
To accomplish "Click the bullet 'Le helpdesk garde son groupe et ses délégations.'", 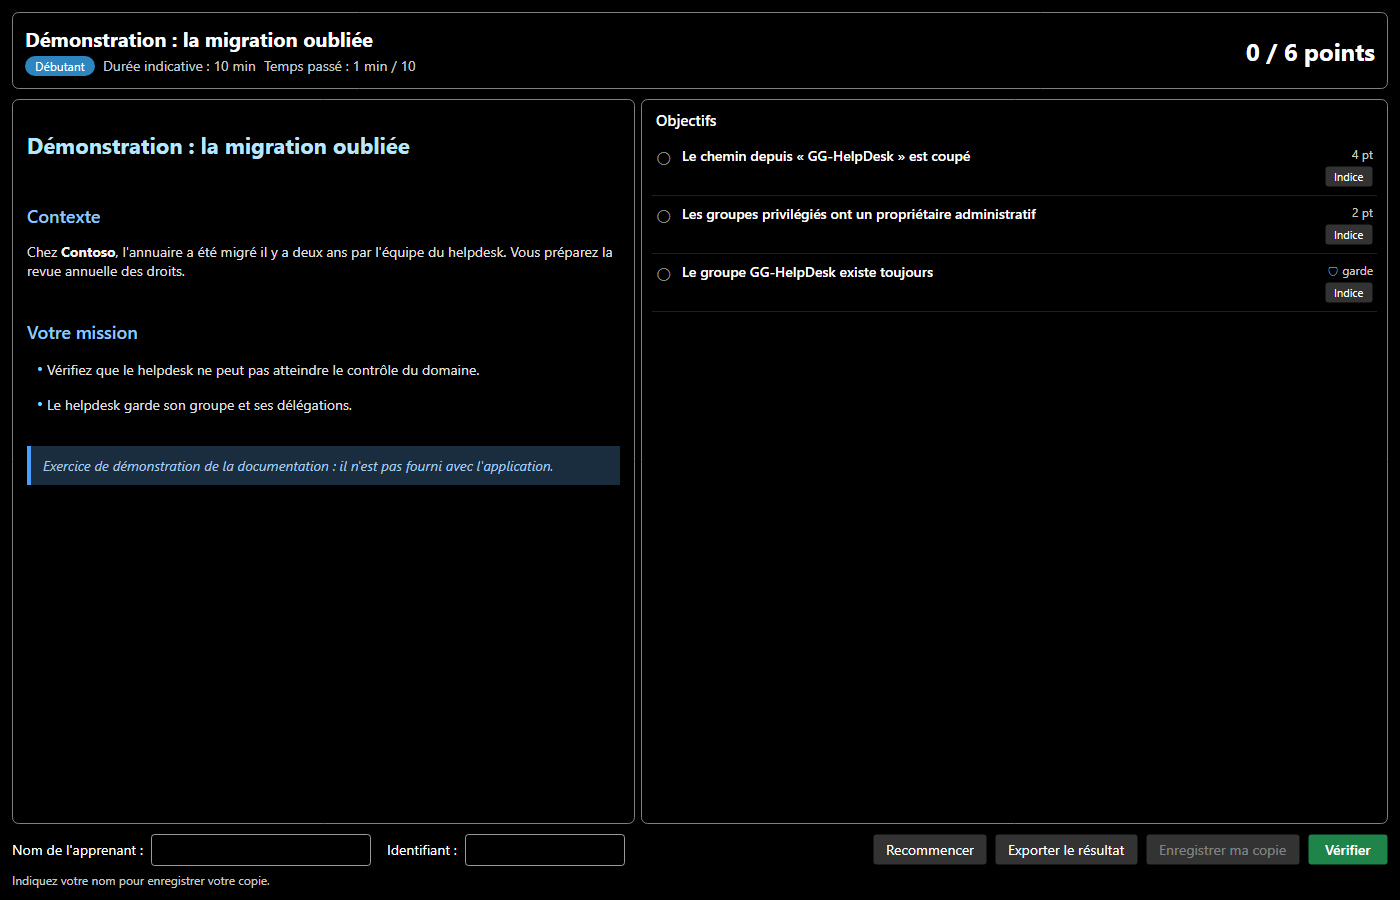I will (x=199, y=406).
